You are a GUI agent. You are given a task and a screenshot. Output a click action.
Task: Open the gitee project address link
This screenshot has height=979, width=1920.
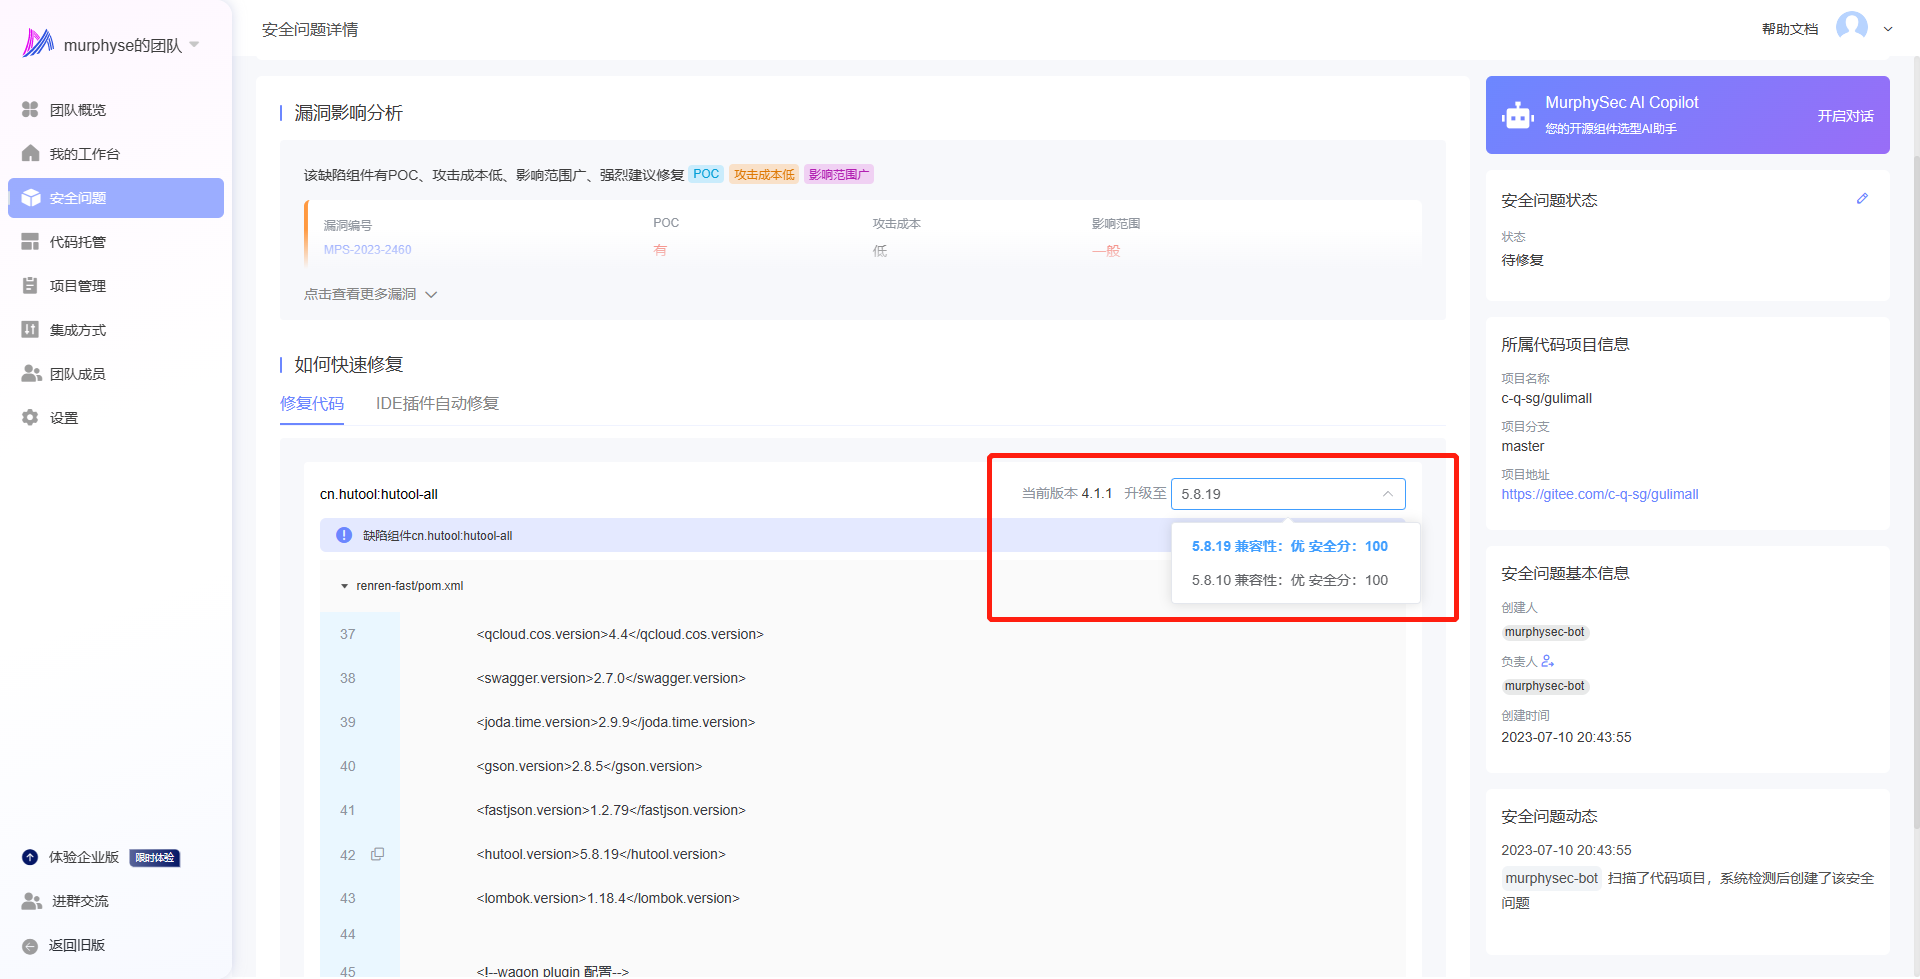coord(1599,494)
